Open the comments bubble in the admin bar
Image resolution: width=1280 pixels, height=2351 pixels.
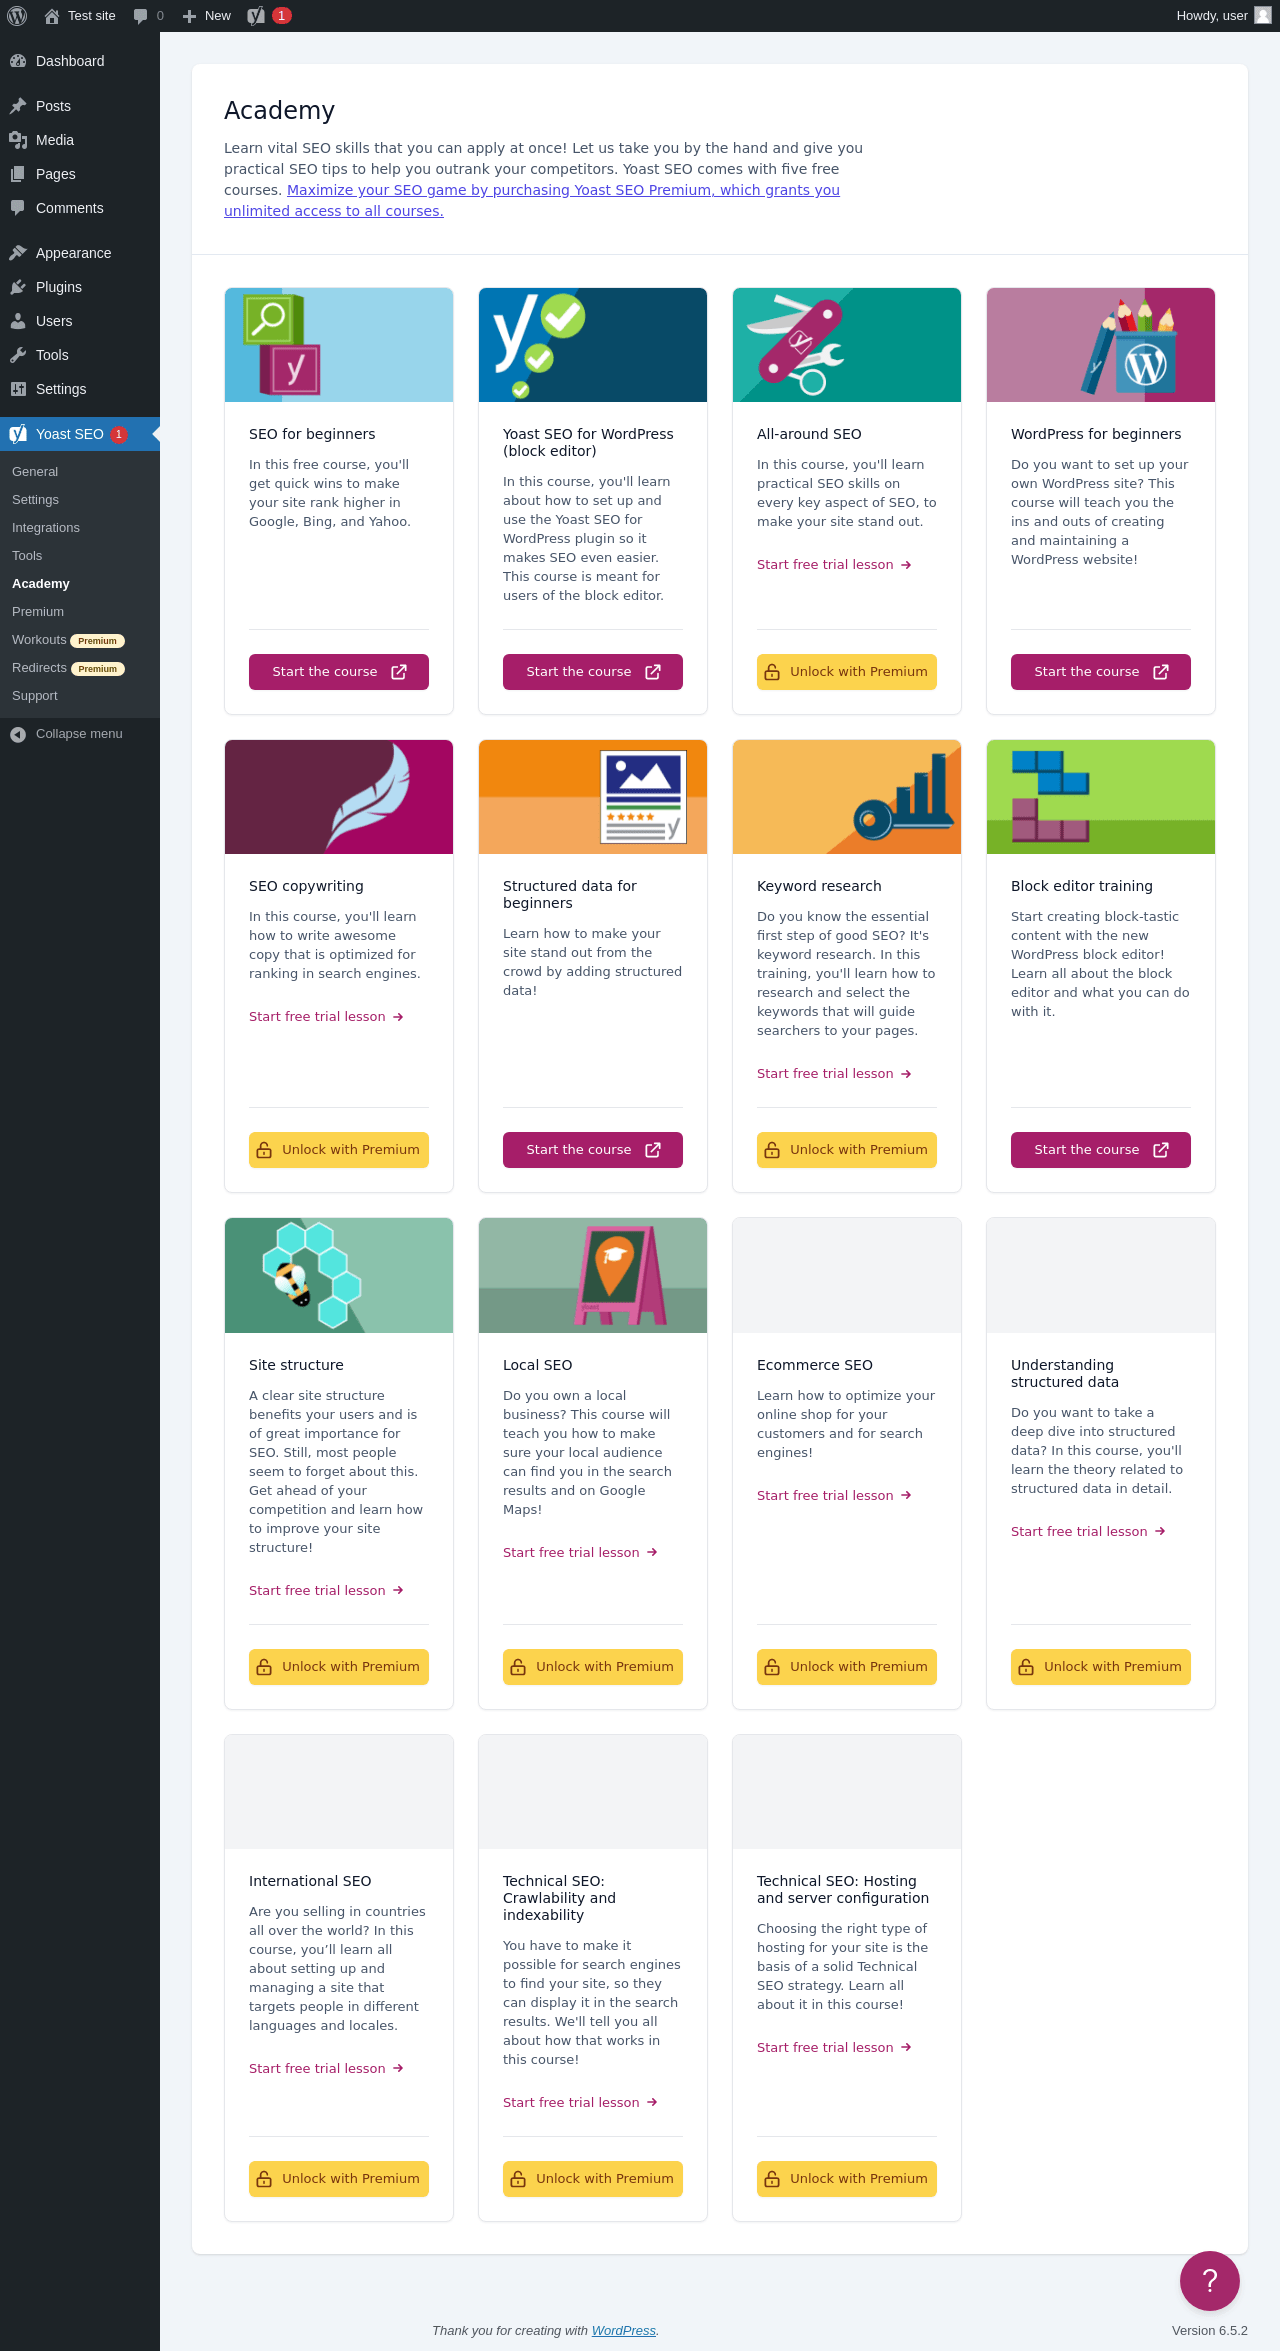[148, 16]
